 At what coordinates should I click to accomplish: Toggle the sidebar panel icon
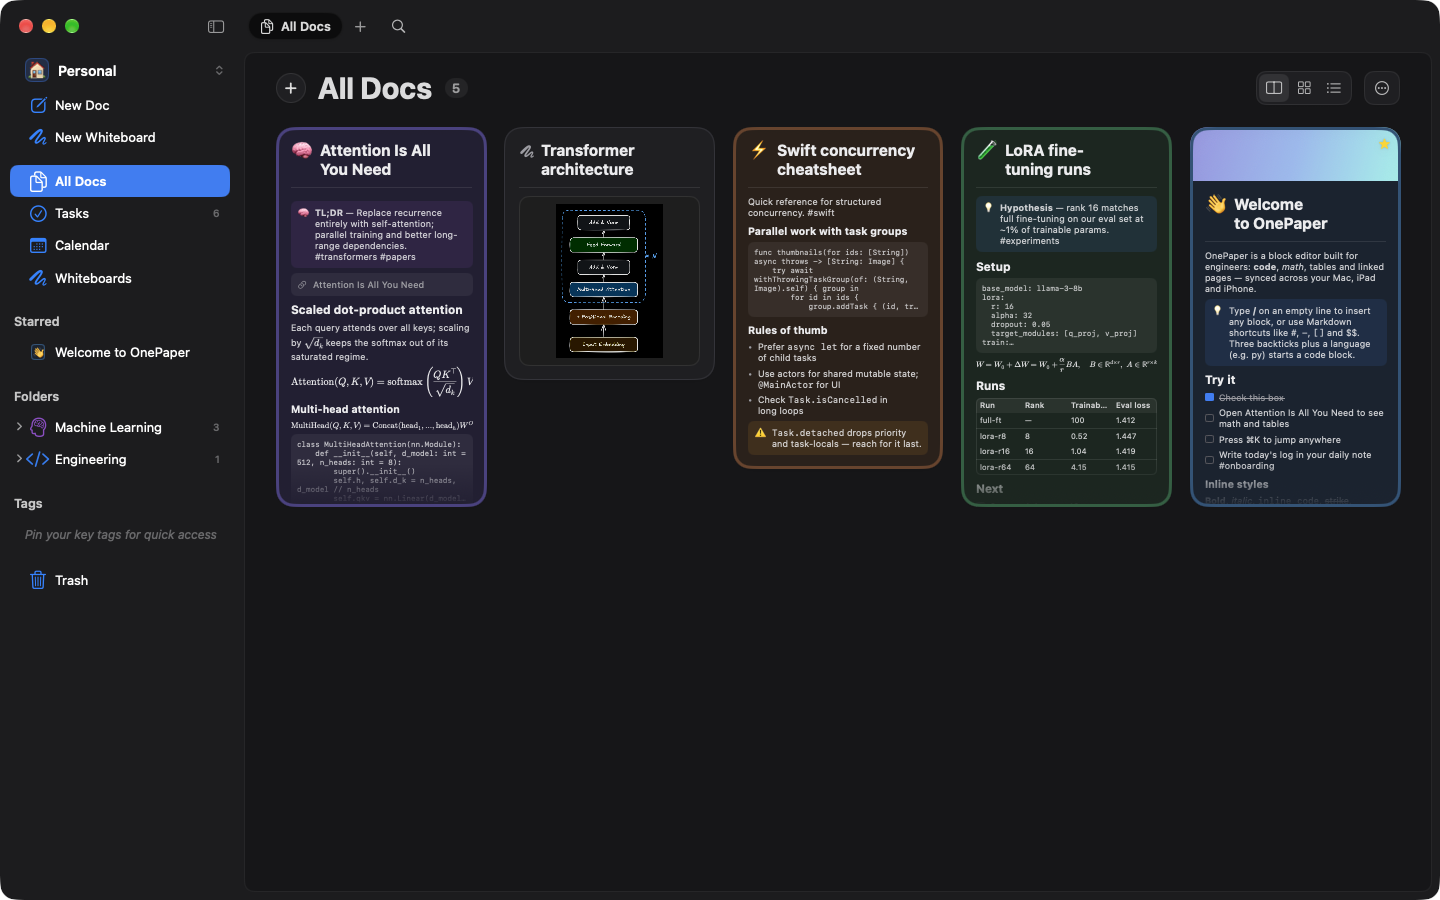click(216, 27)
